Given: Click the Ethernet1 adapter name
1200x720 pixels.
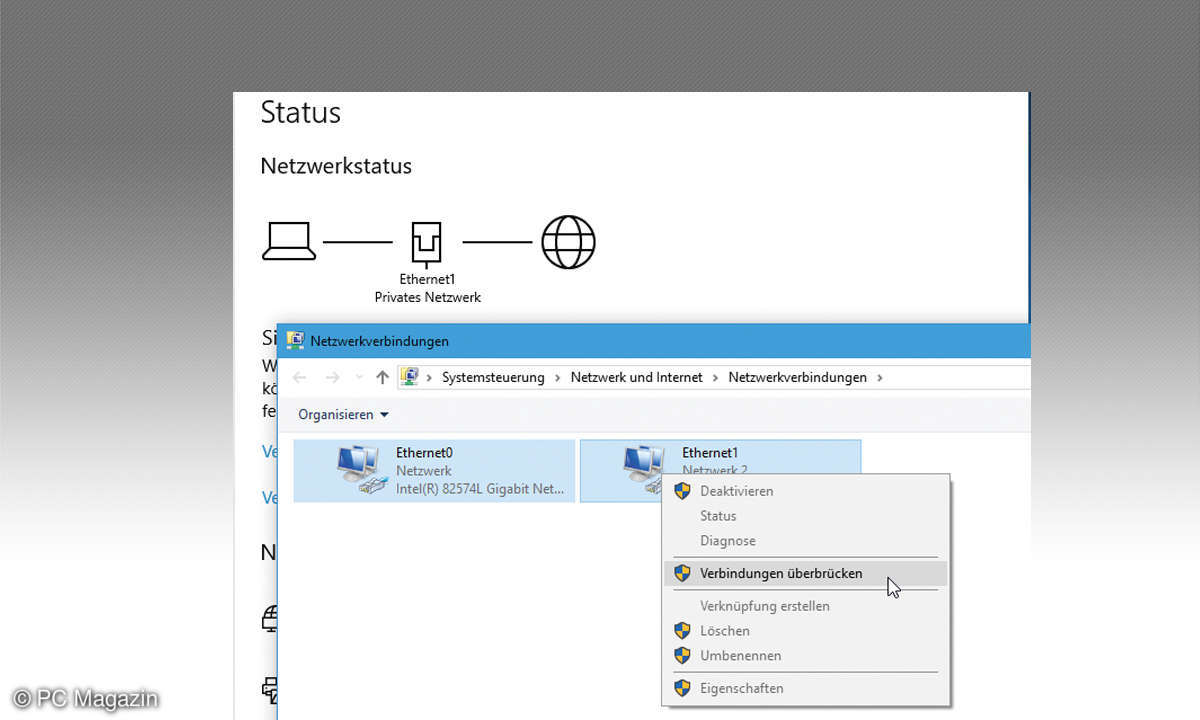Looking at the screenshot, I should coord(710,452).
